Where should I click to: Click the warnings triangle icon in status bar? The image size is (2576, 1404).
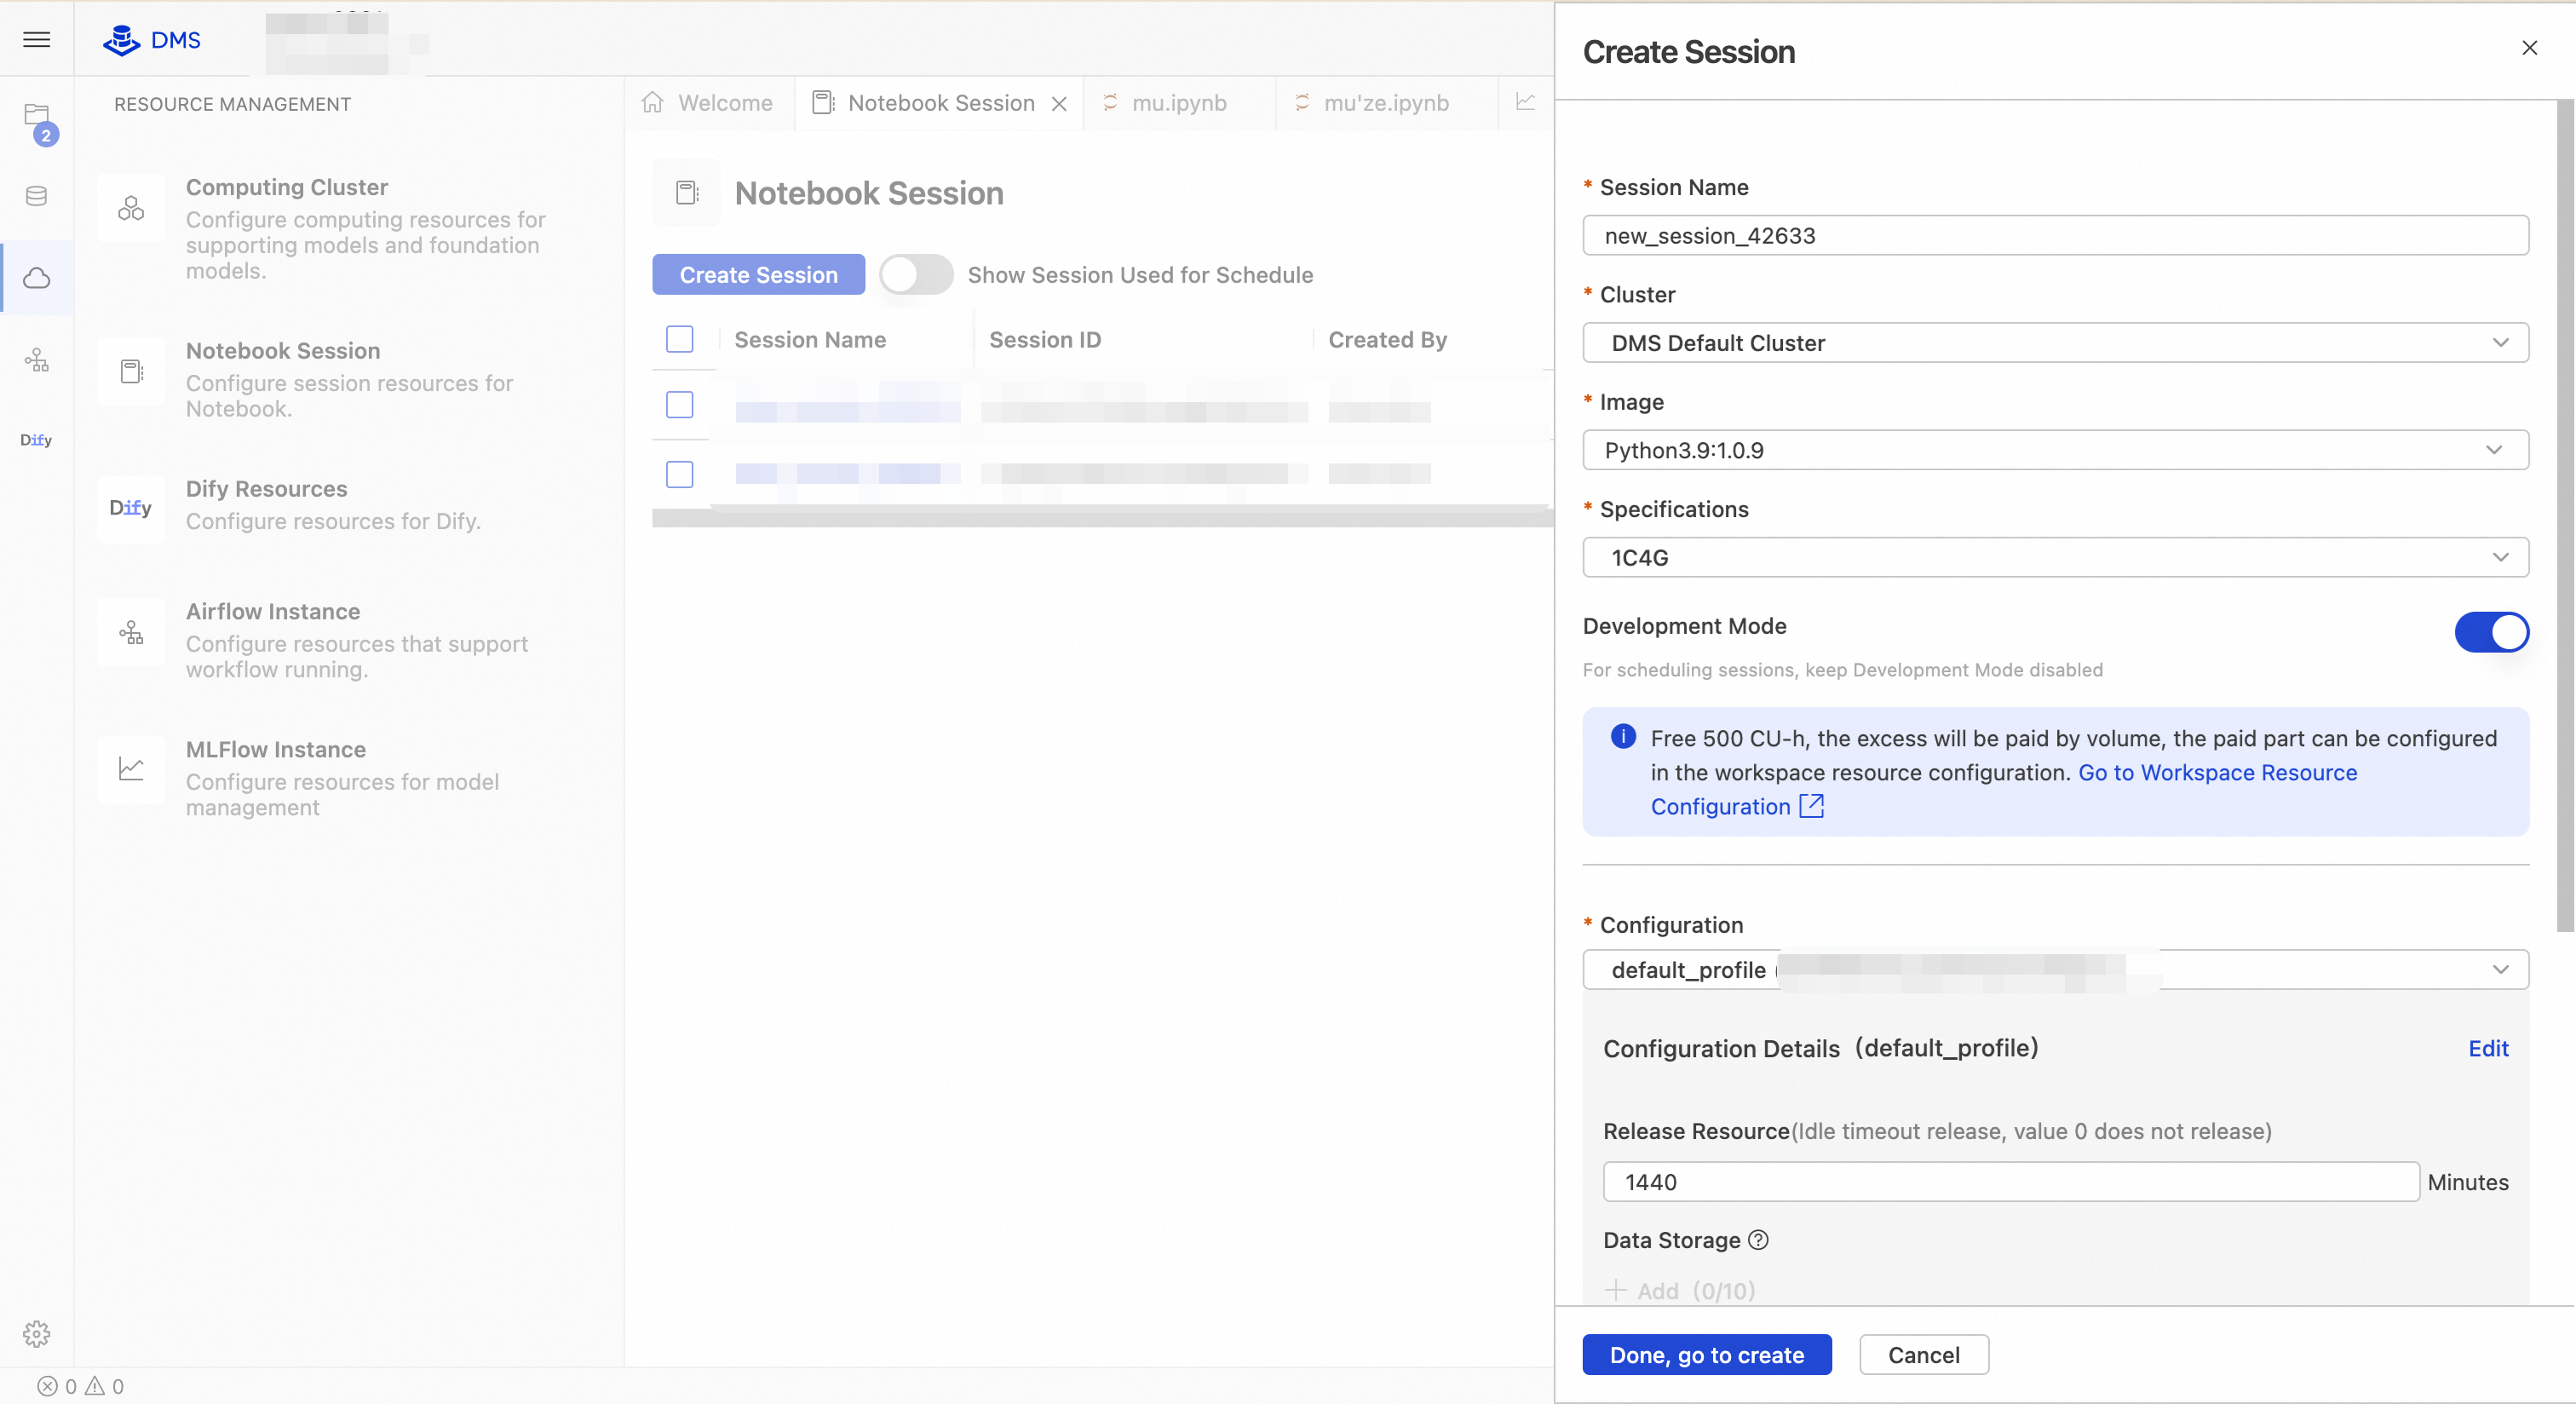[x=95, y=1386]
